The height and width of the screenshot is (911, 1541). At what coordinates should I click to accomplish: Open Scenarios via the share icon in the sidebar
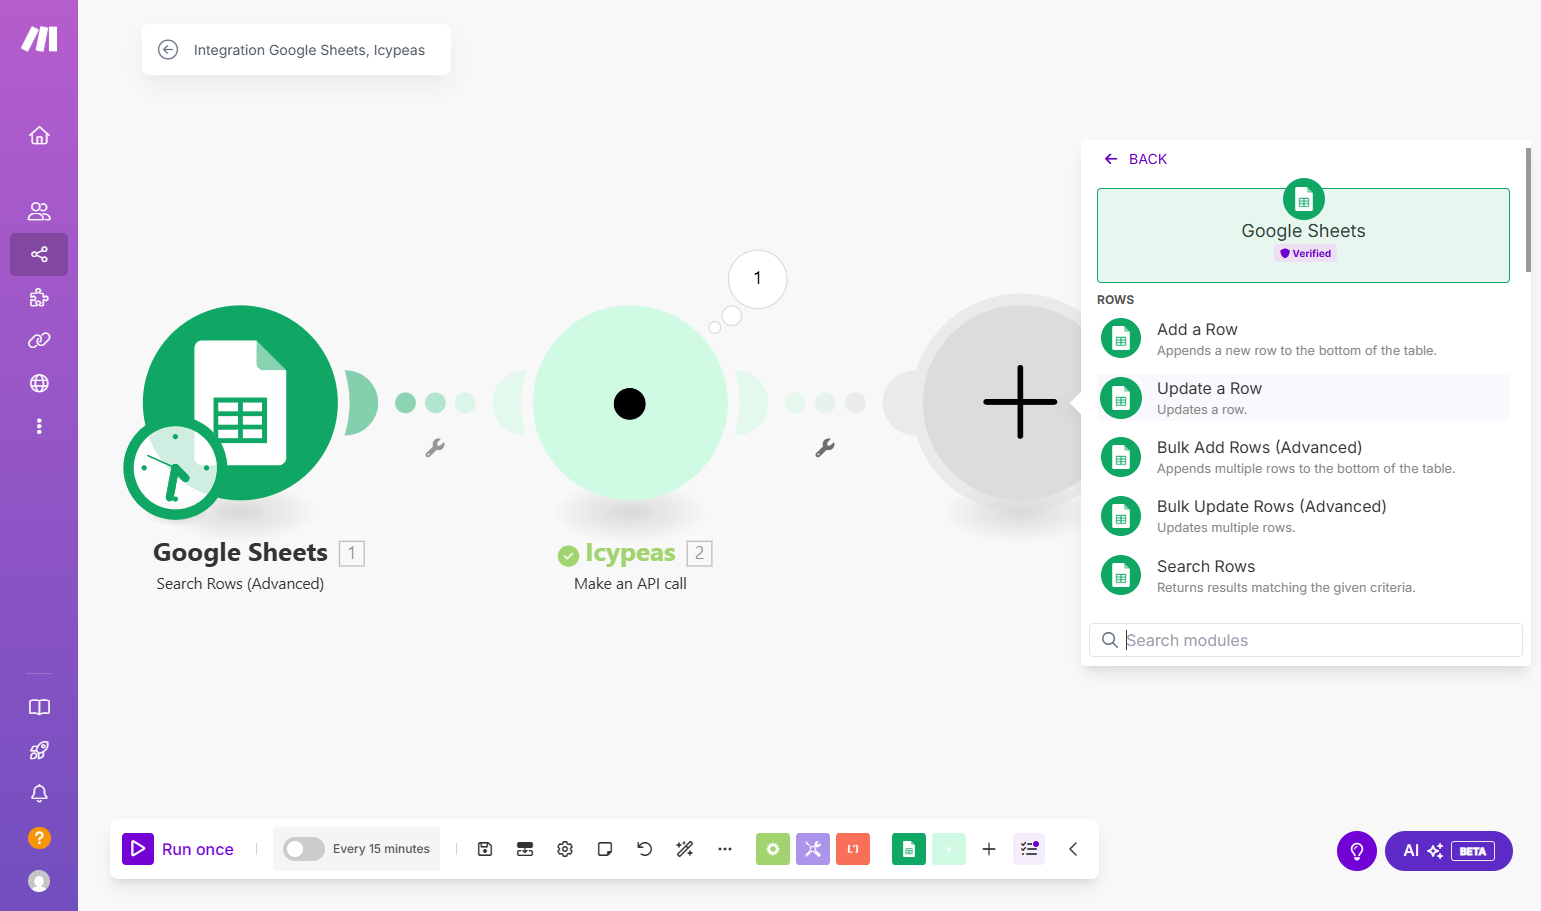click(x=39, y=254)
